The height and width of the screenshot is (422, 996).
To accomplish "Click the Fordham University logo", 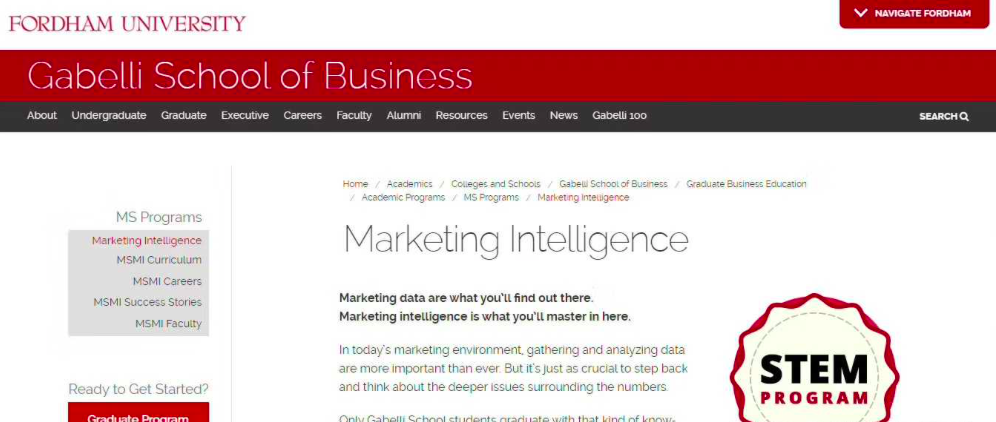I will tap(127, 22).
